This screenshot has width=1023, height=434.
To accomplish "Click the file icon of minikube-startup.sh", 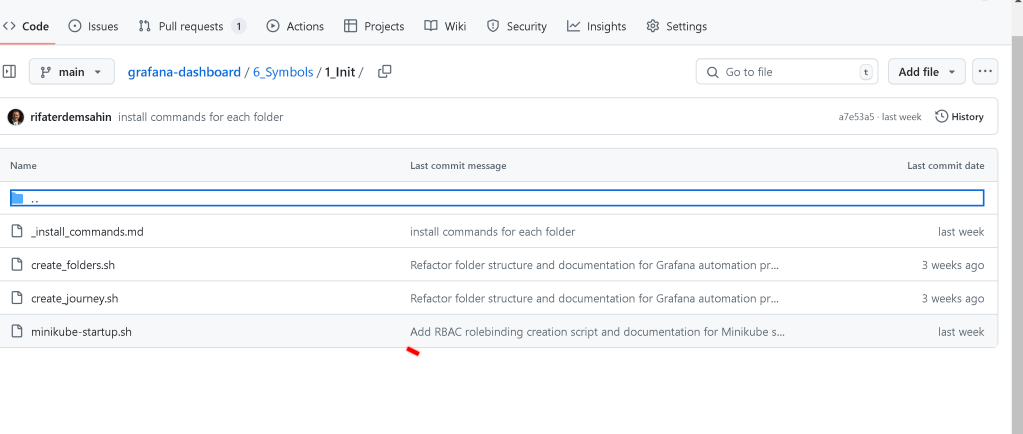I will coord(17,331).
